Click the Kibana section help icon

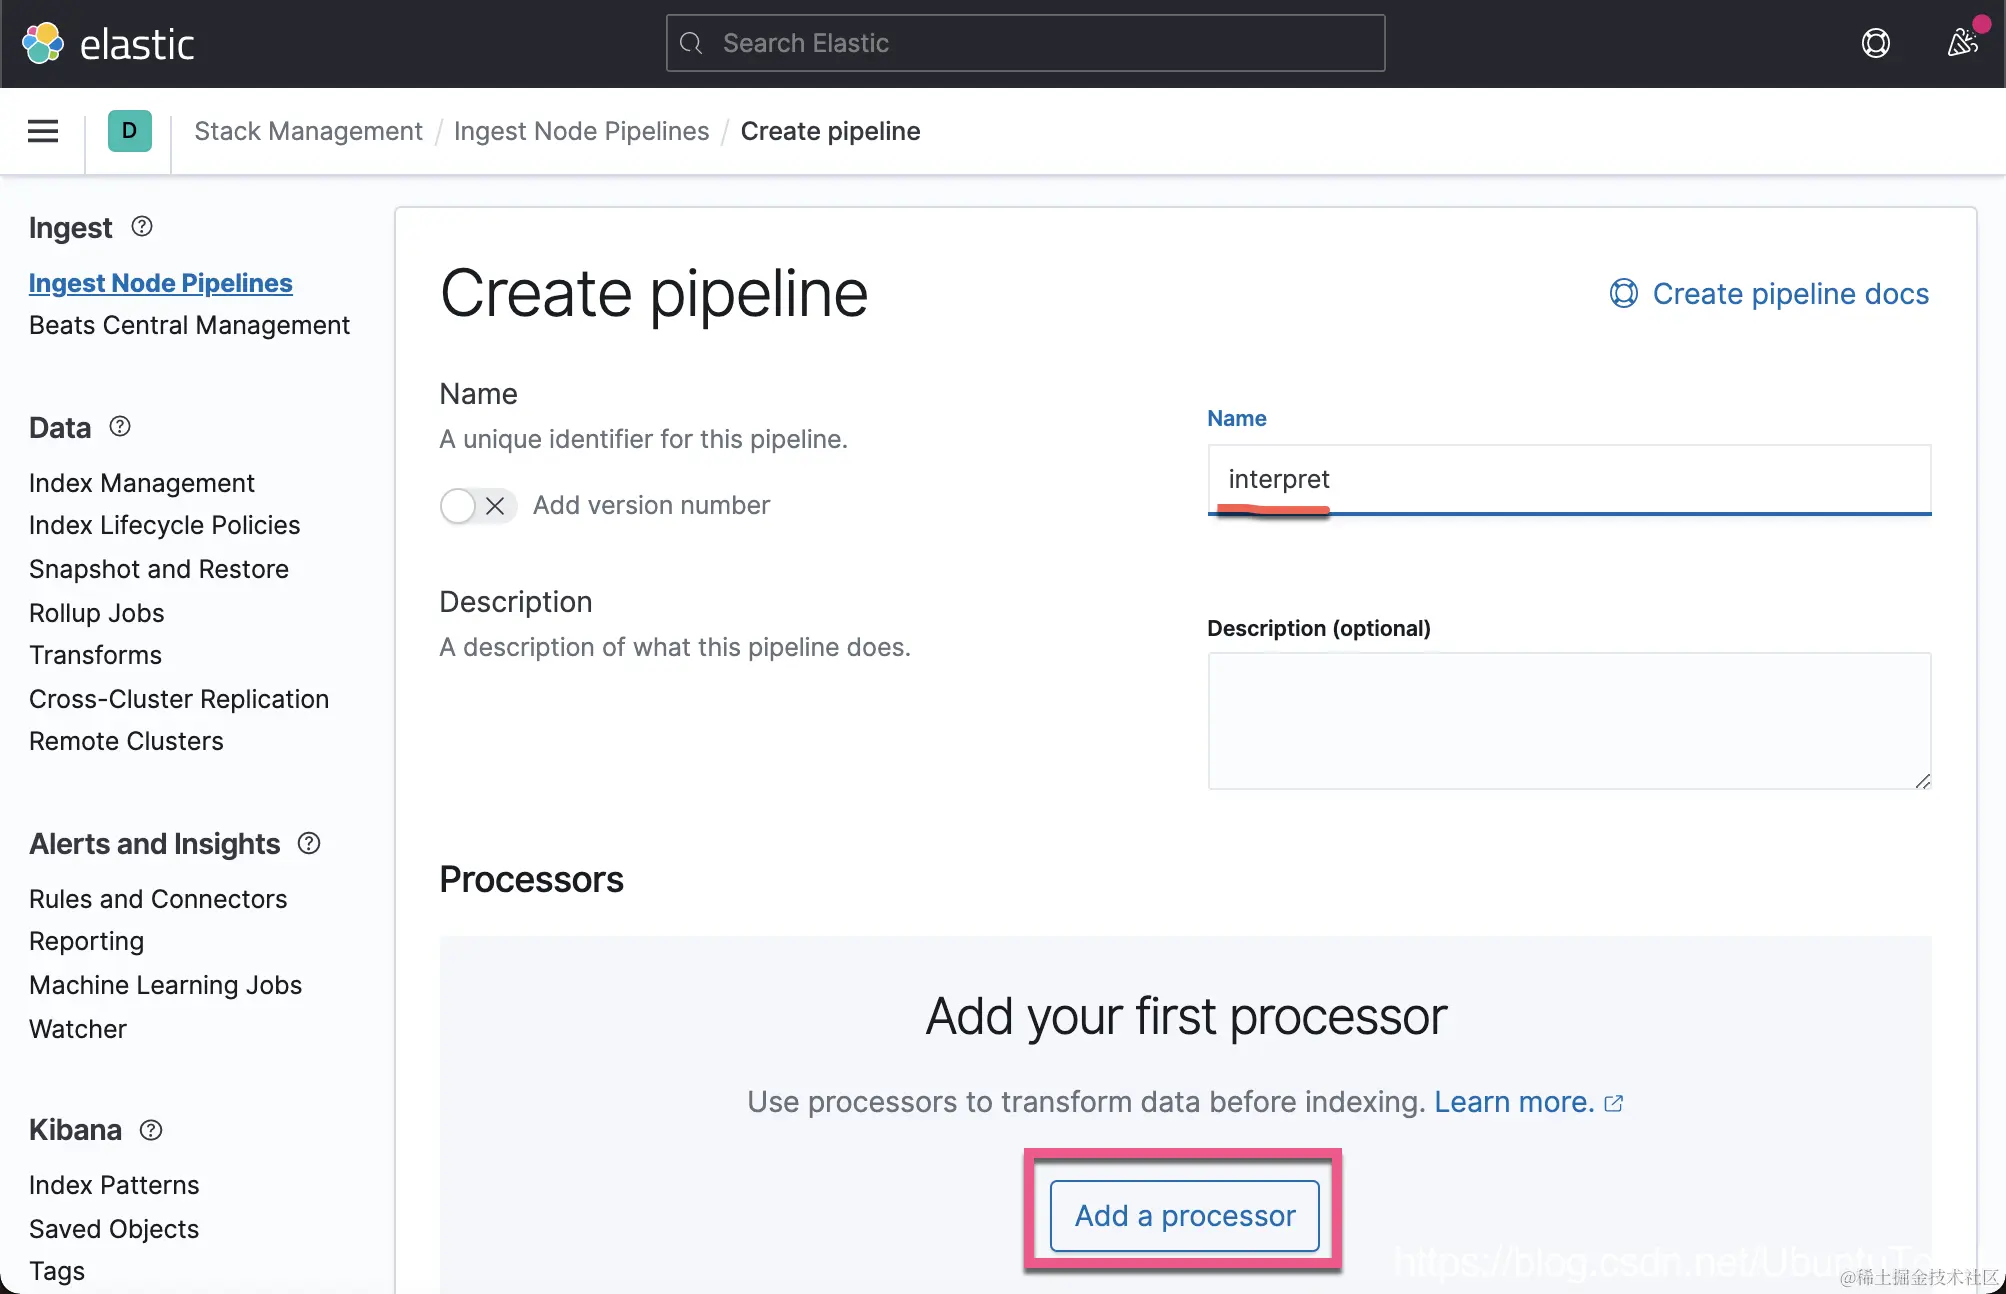tap(151, 1130)
